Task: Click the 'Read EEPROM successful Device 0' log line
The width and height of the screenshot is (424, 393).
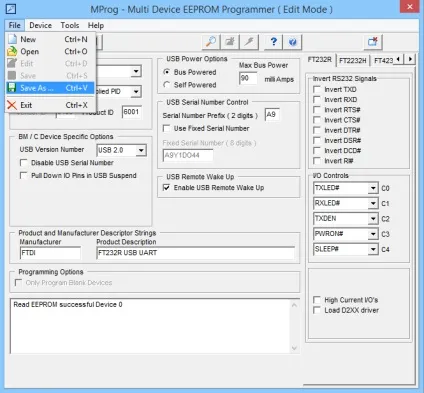Action: 68,305
